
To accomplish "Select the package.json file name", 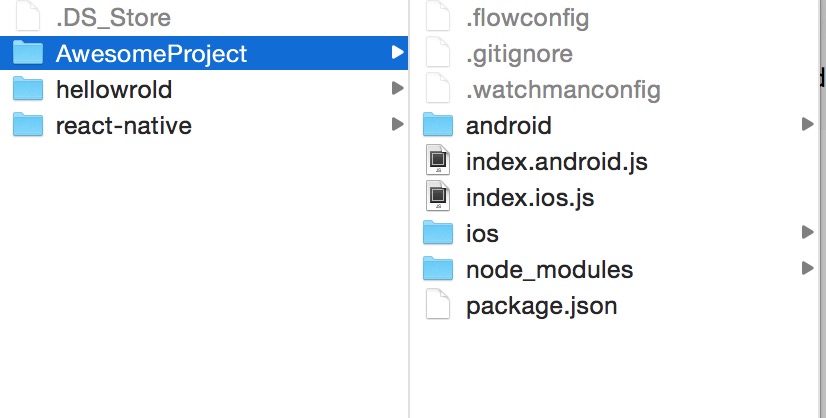I will click(542, 306).
